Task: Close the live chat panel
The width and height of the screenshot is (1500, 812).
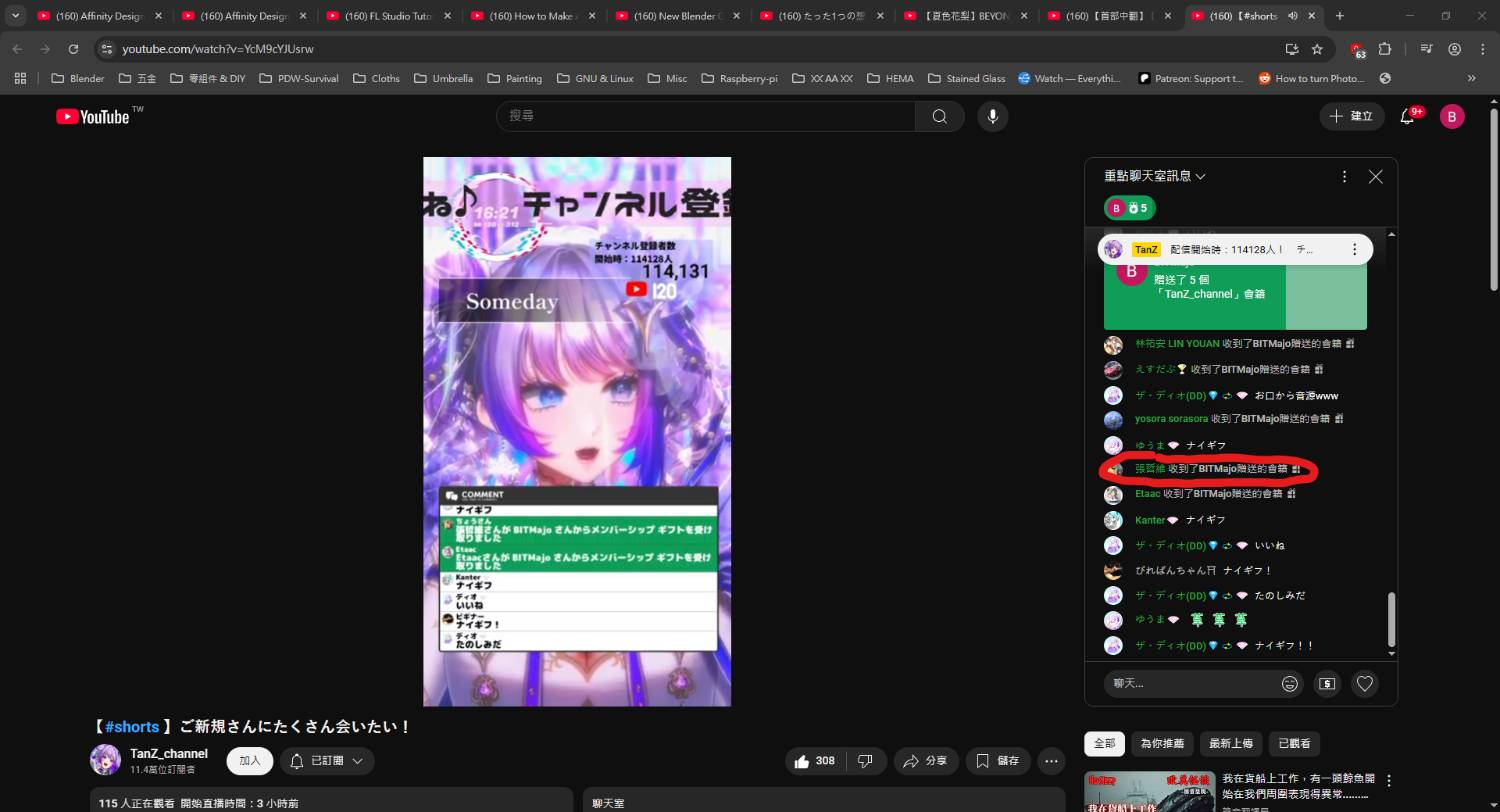Action: tap(1376, 176)
